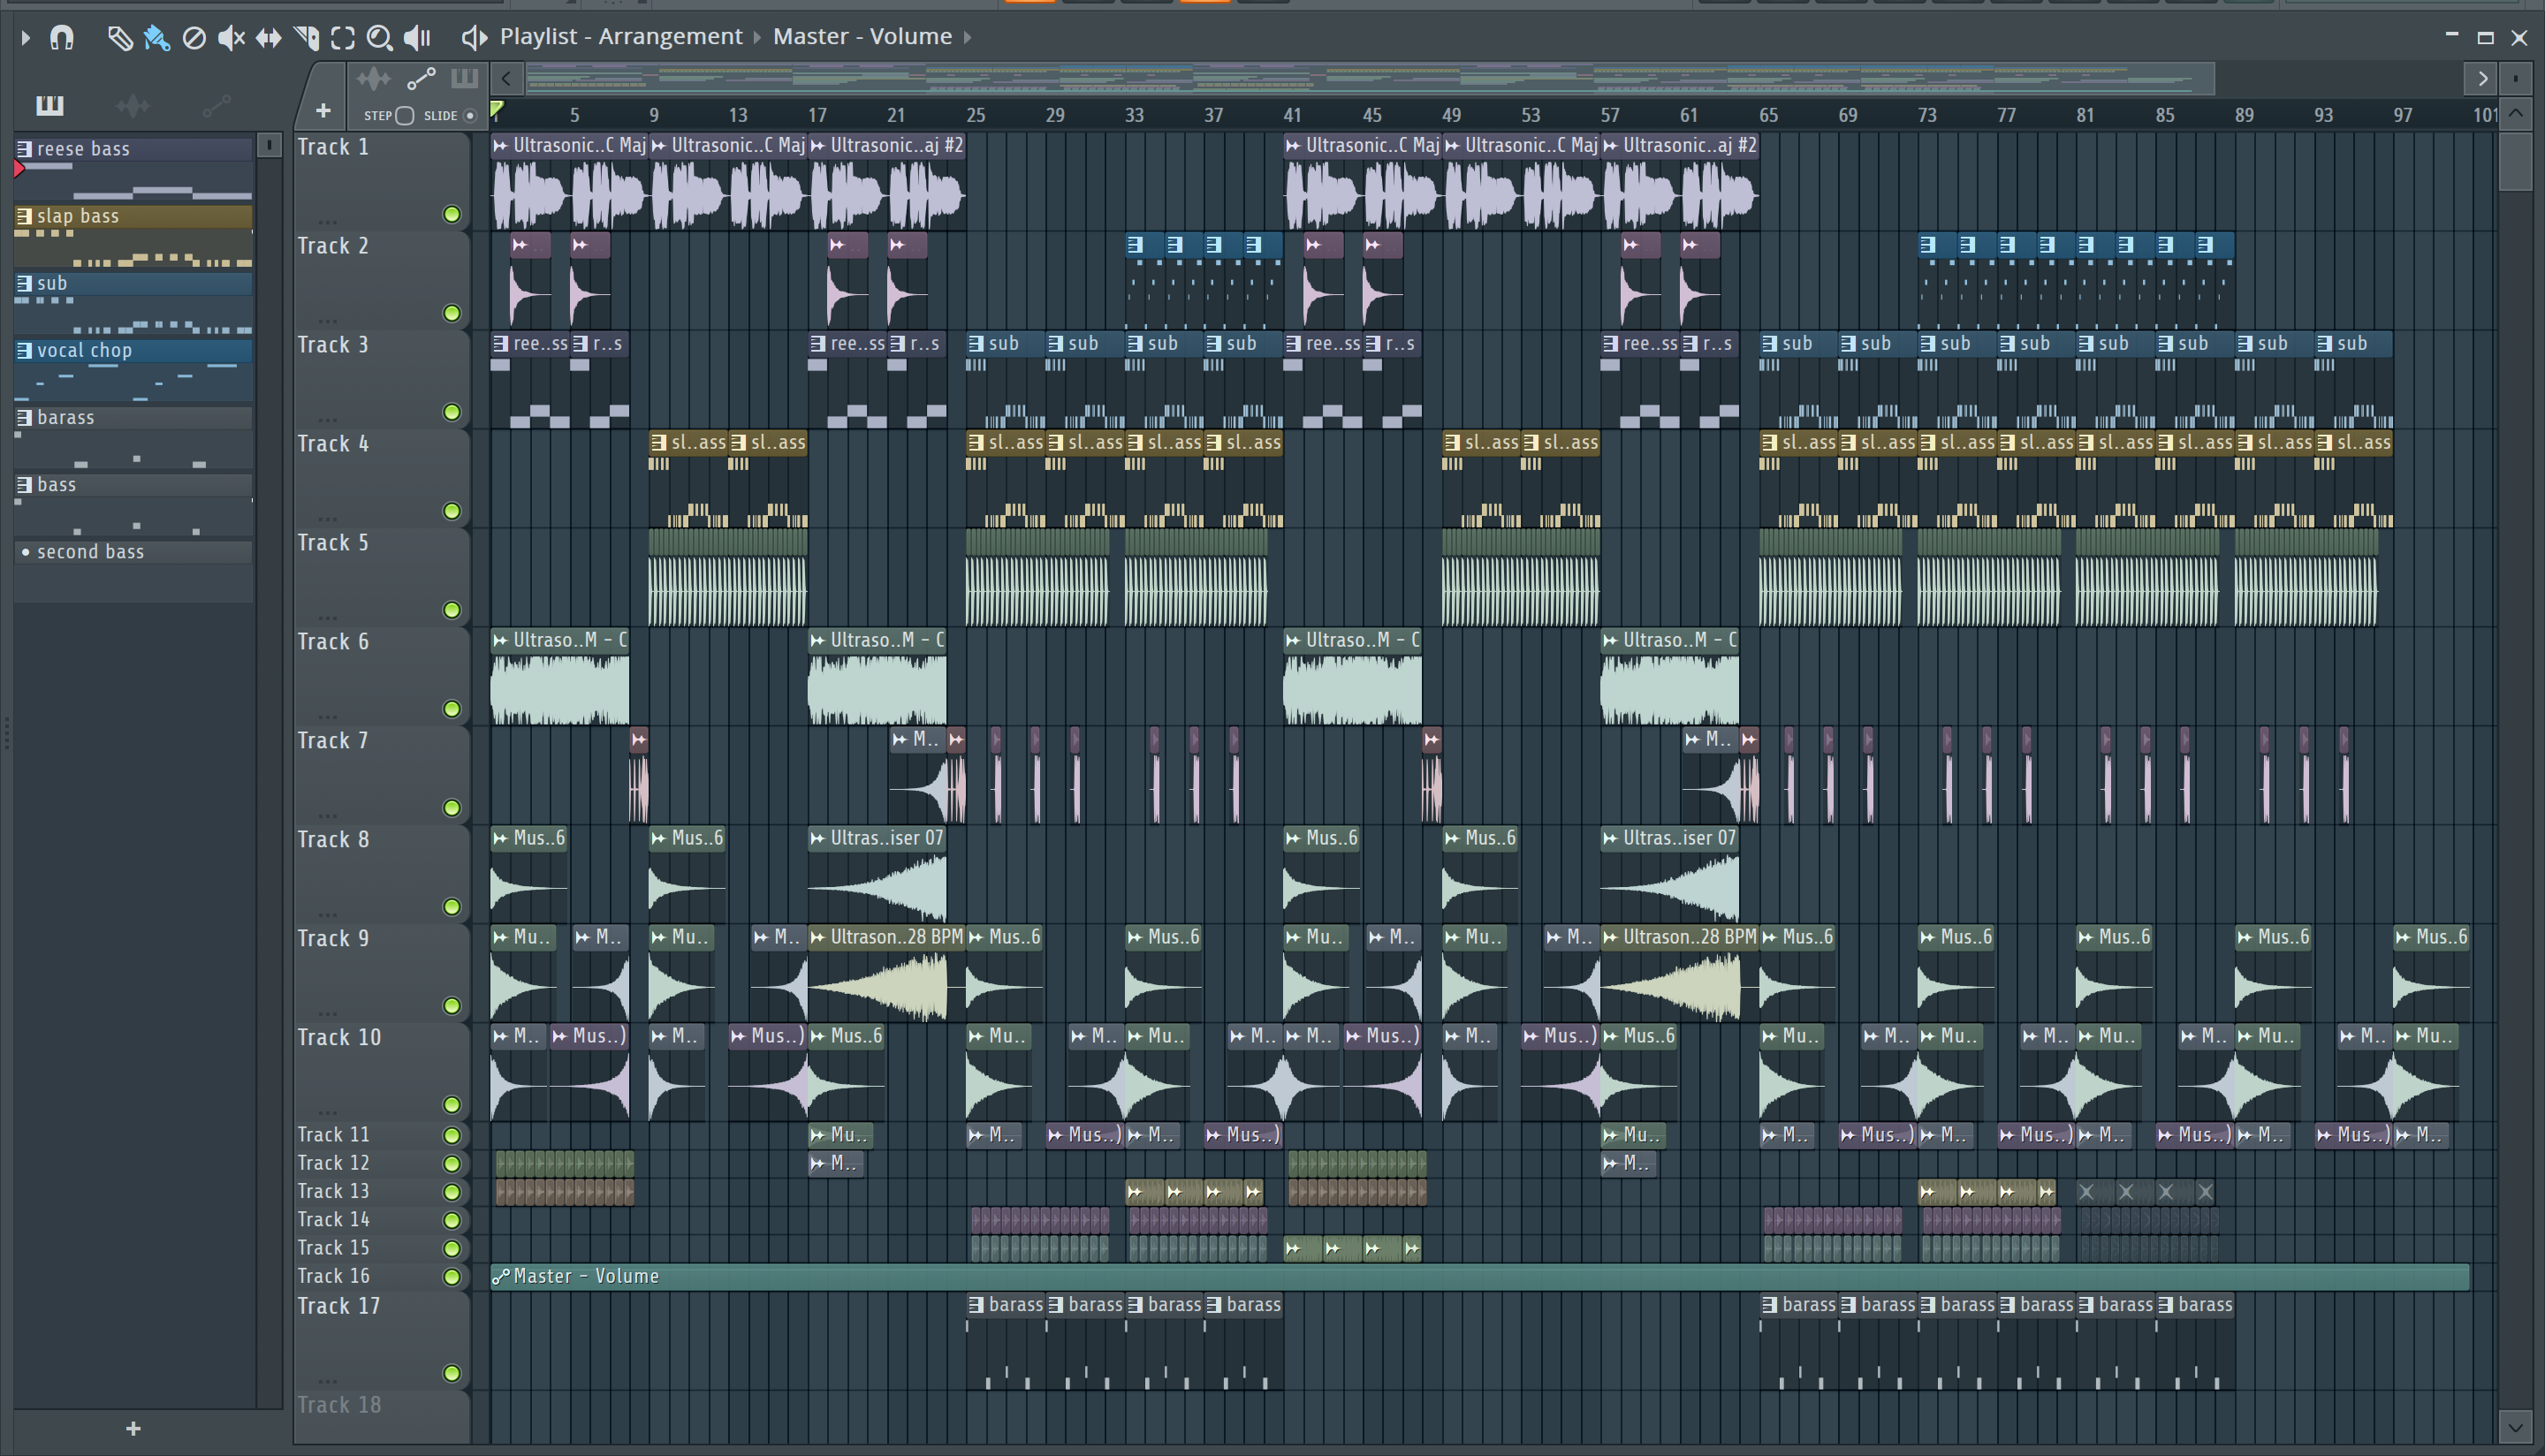2545x1456 pixels.
Task: Select the Mute tool
Action: pyautogui.click(x=231, y=38)
